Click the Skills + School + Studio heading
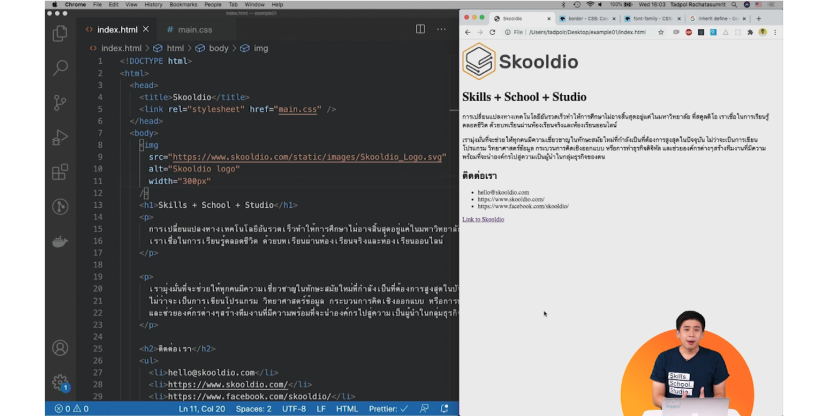 click(524, 97)
